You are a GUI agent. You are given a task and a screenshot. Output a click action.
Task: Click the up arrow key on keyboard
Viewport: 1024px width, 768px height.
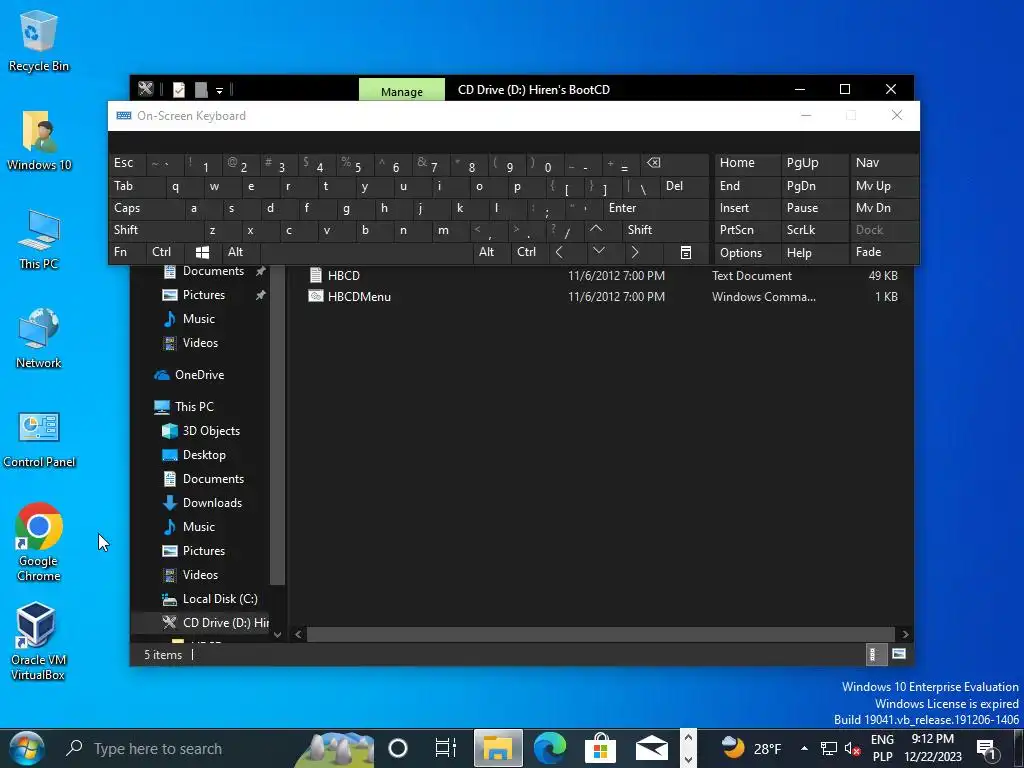tap(596, 230)
